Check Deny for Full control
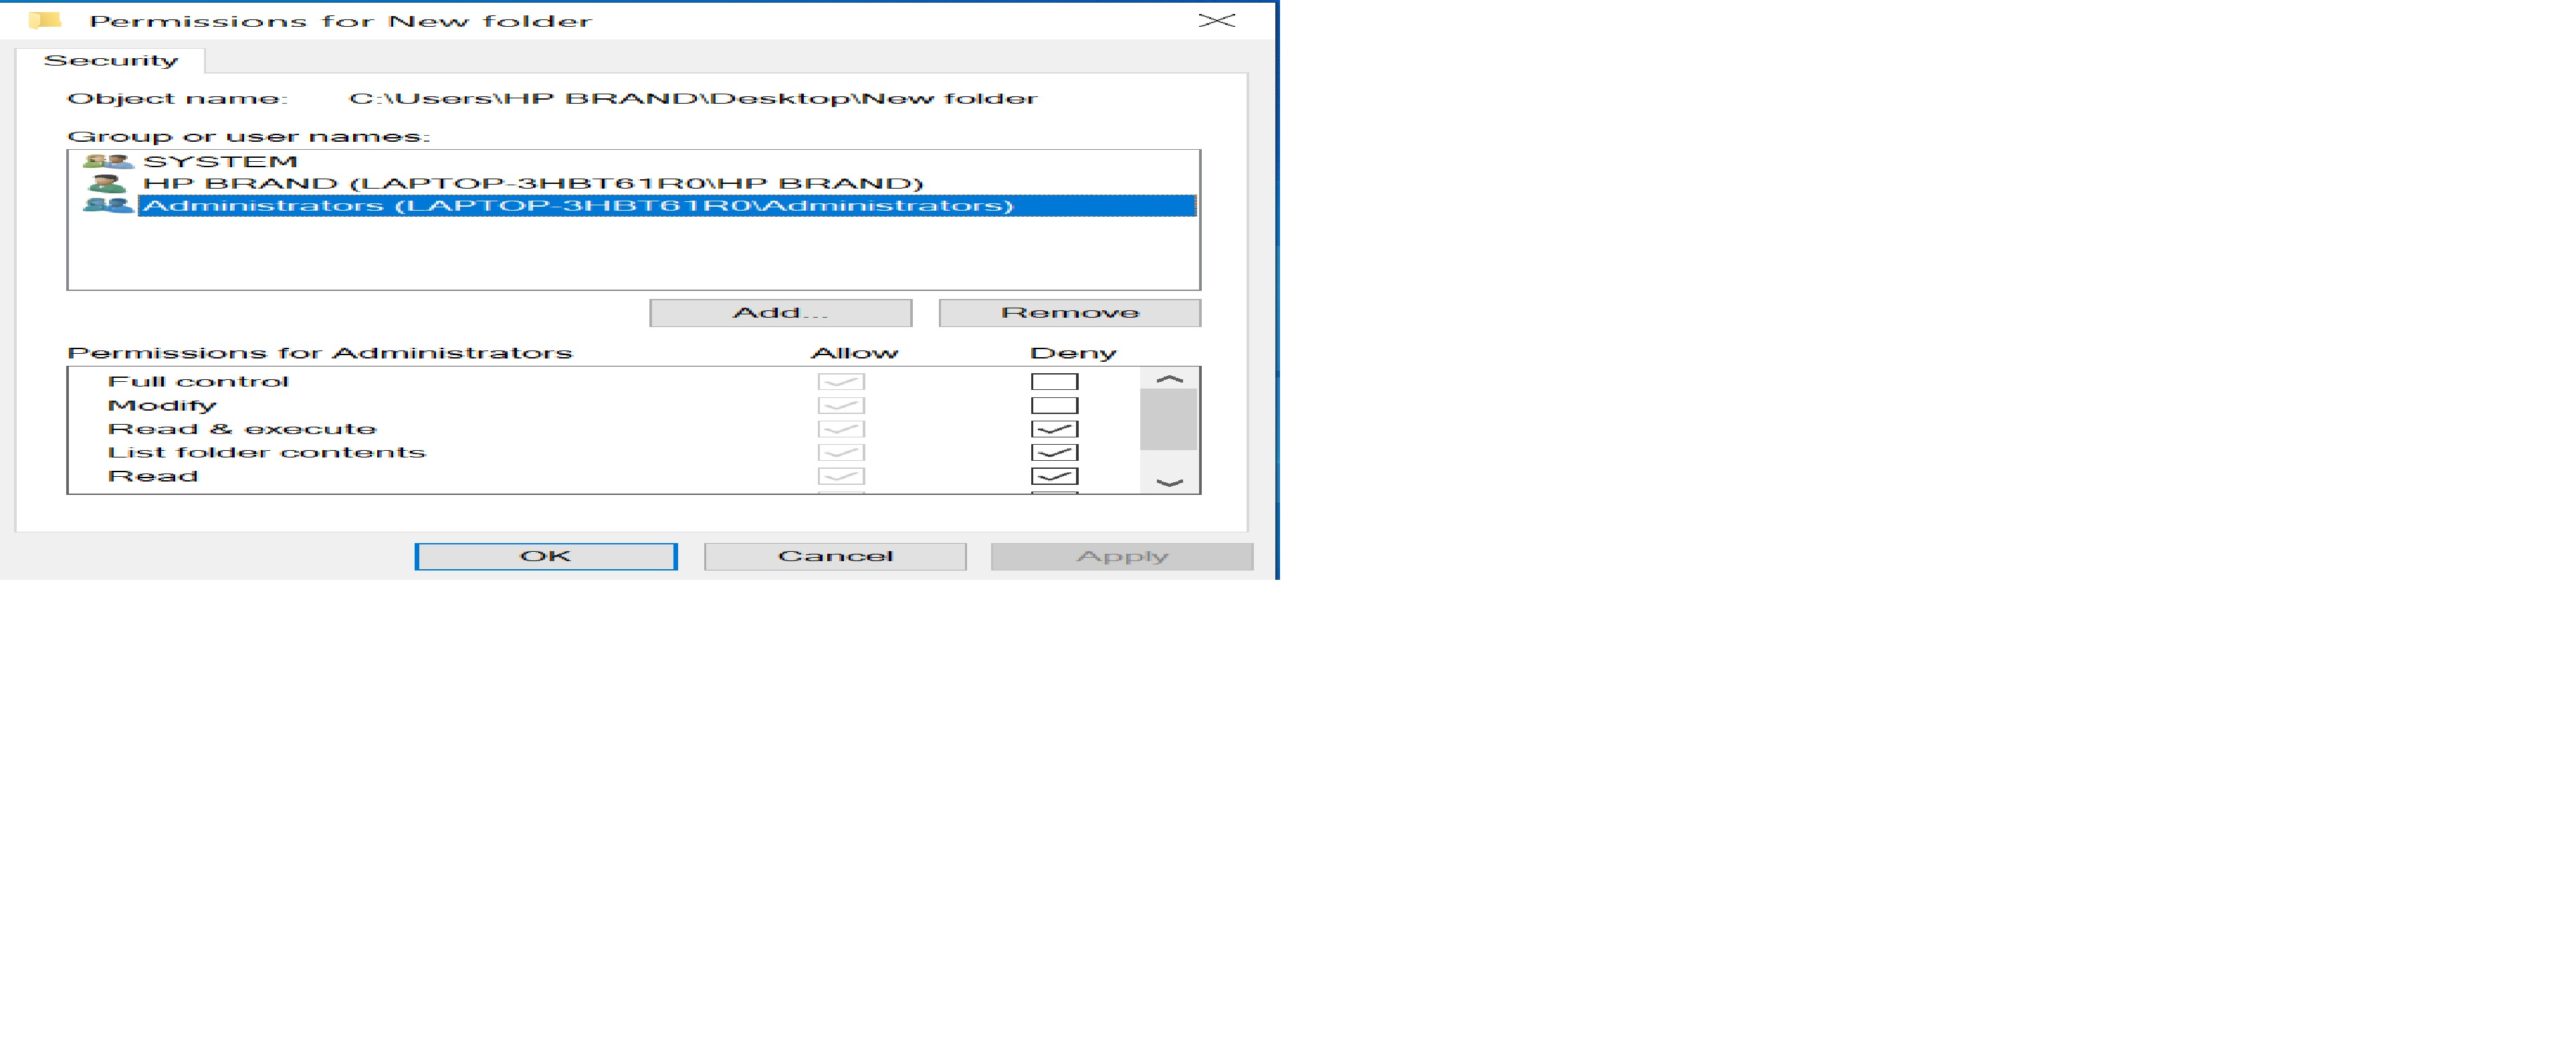This screenshot has width=2560, height=1042. coord(1057,379)
